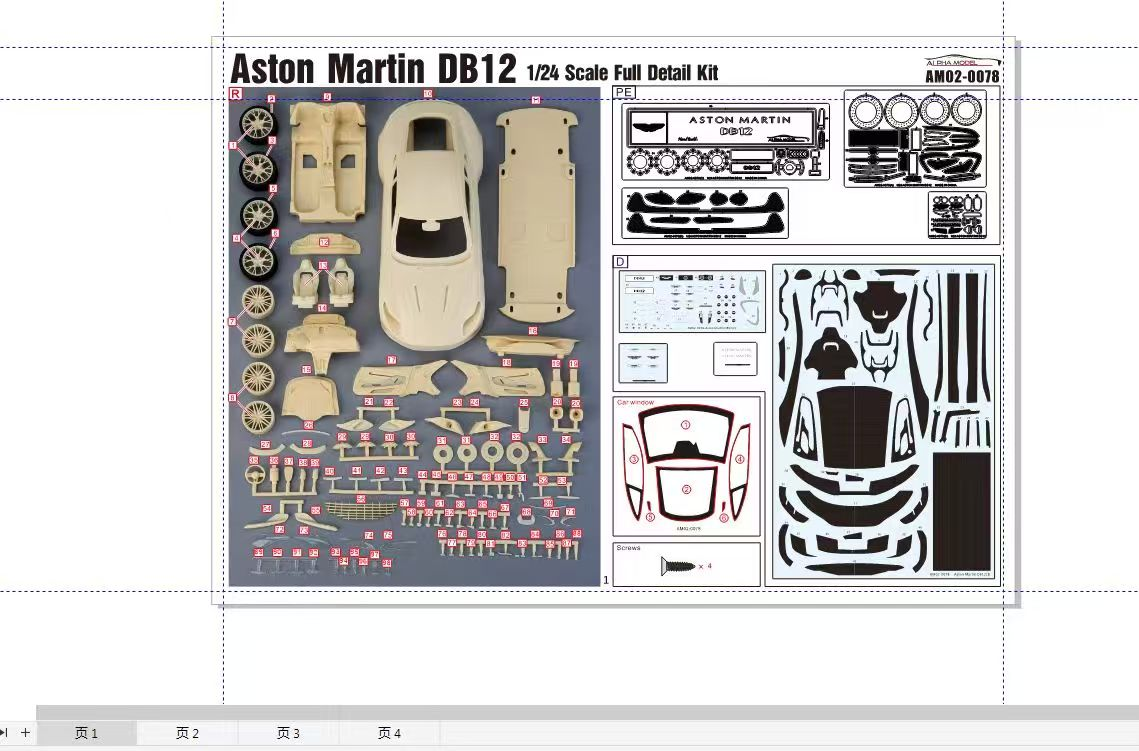Viewport: 1139px width, 751px height.
Task: Click the carbon fibre decal sheet drawing
Action: pyautogui.click(x=883, y=423)
